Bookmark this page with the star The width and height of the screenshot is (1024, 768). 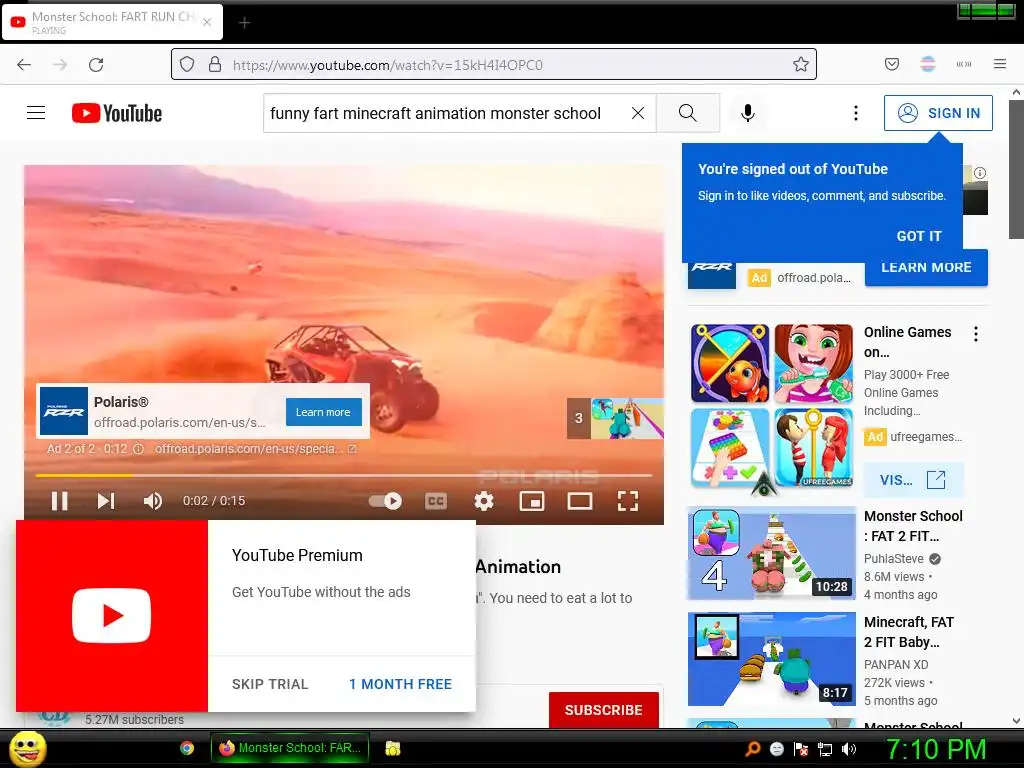801,65
